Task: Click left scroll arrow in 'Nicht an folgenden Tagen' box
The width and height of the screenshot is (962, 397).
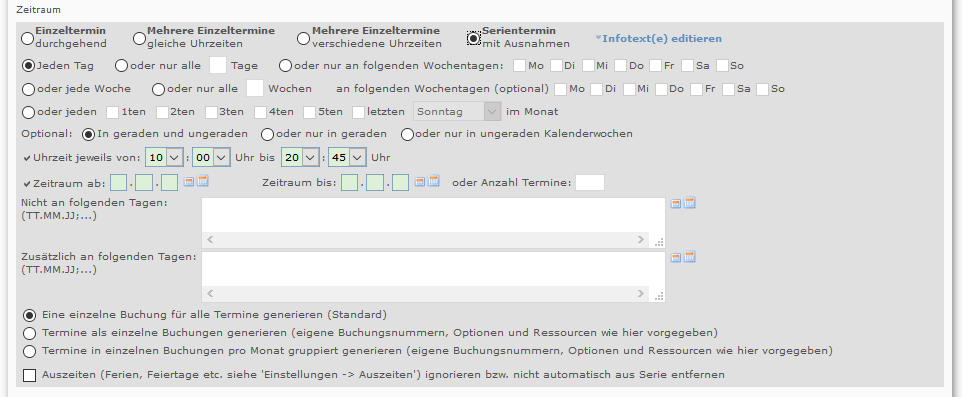Action: point(210,240)
